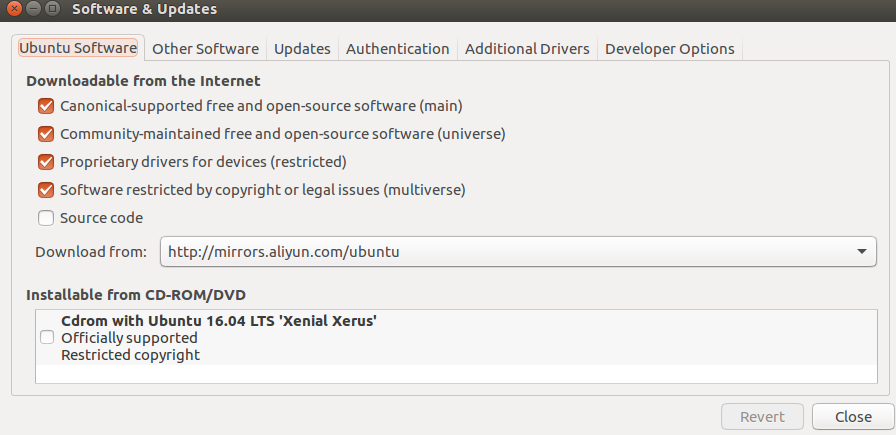Viewport: 896px width, 435px height.
Task: Toggle Community-maintained software (universe) checkbox
Action: (46, 134)
